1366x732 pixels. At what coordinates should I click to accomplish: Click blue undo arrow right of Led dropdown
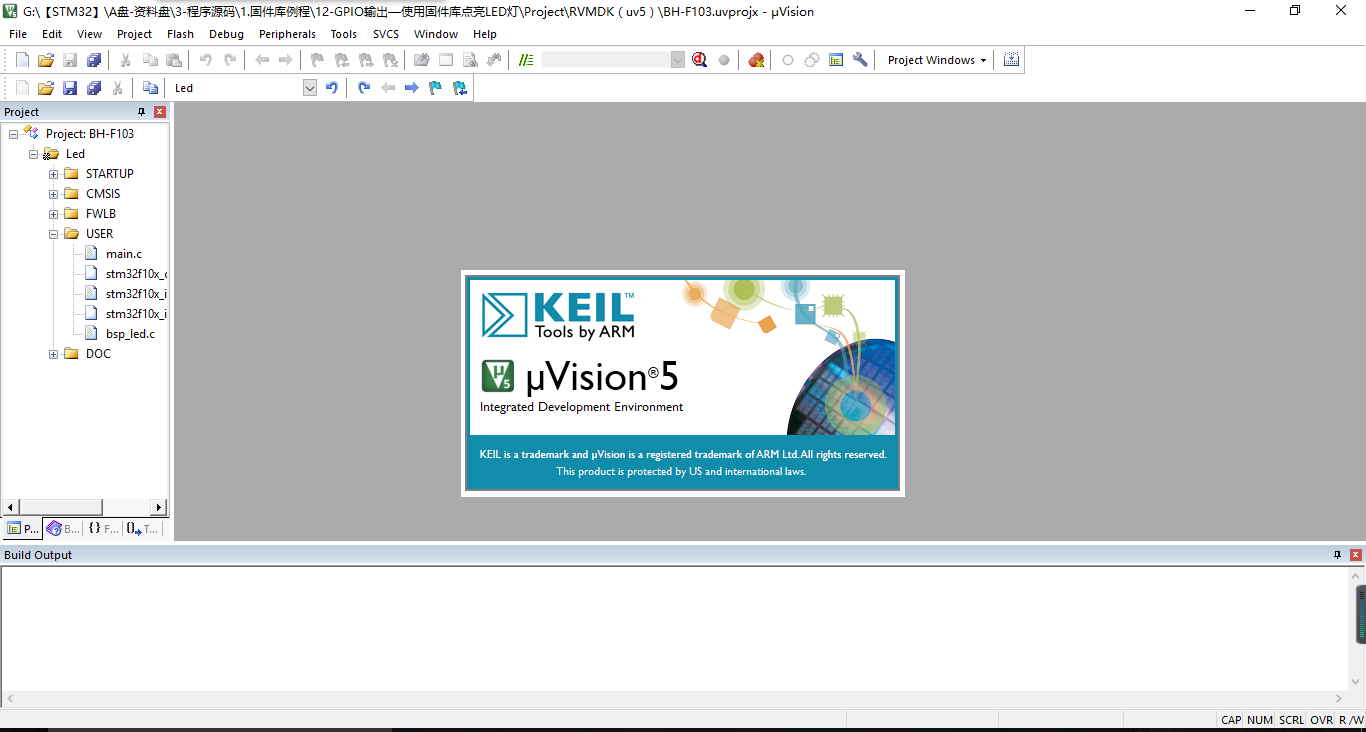[332, 88]
